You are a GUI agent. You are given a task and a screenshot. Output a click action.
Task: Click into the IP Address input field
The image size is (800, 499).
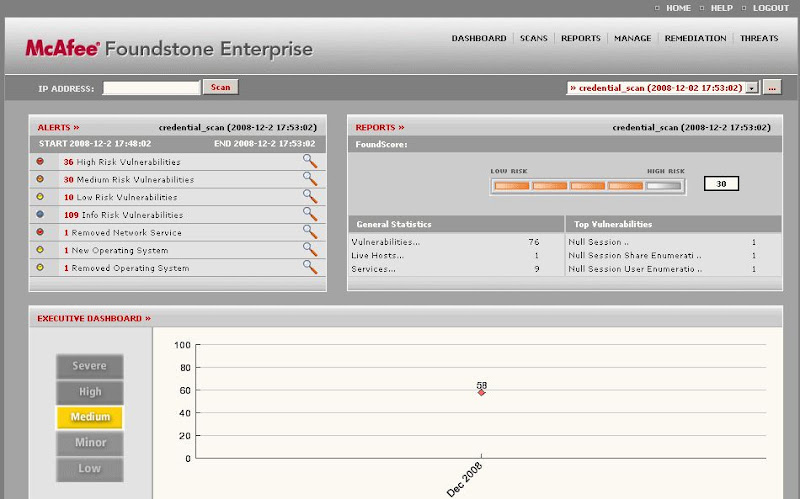coord(151,88)
